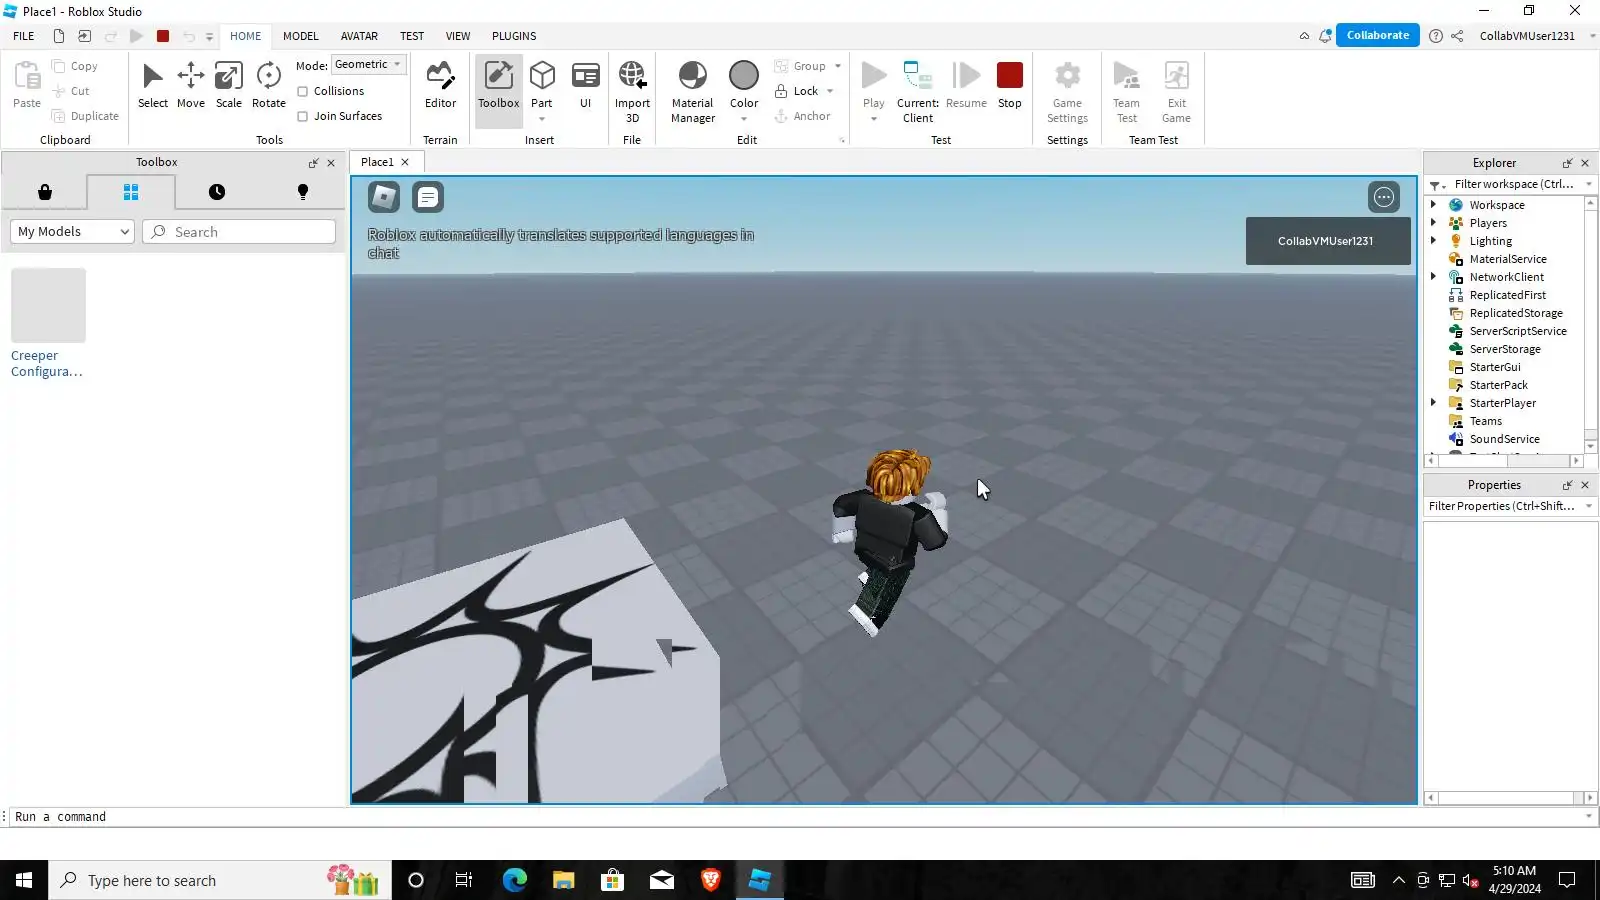
Task: Enable the Collisions checkbox
Action: tap(302, 91)
